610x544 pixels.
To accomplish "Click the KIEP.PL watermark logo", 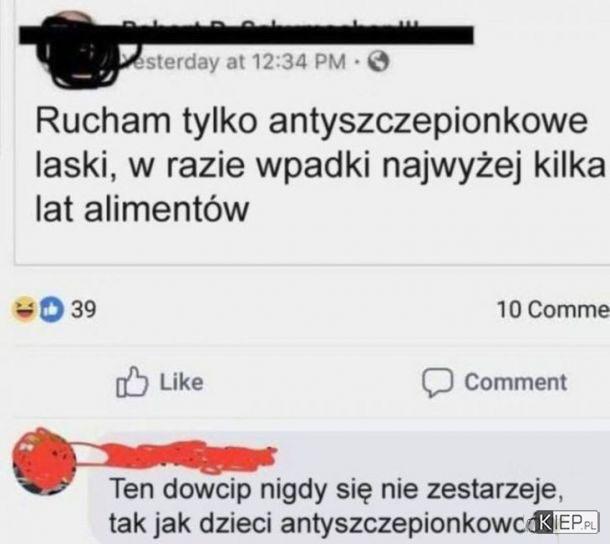I will tap(567, 521).
